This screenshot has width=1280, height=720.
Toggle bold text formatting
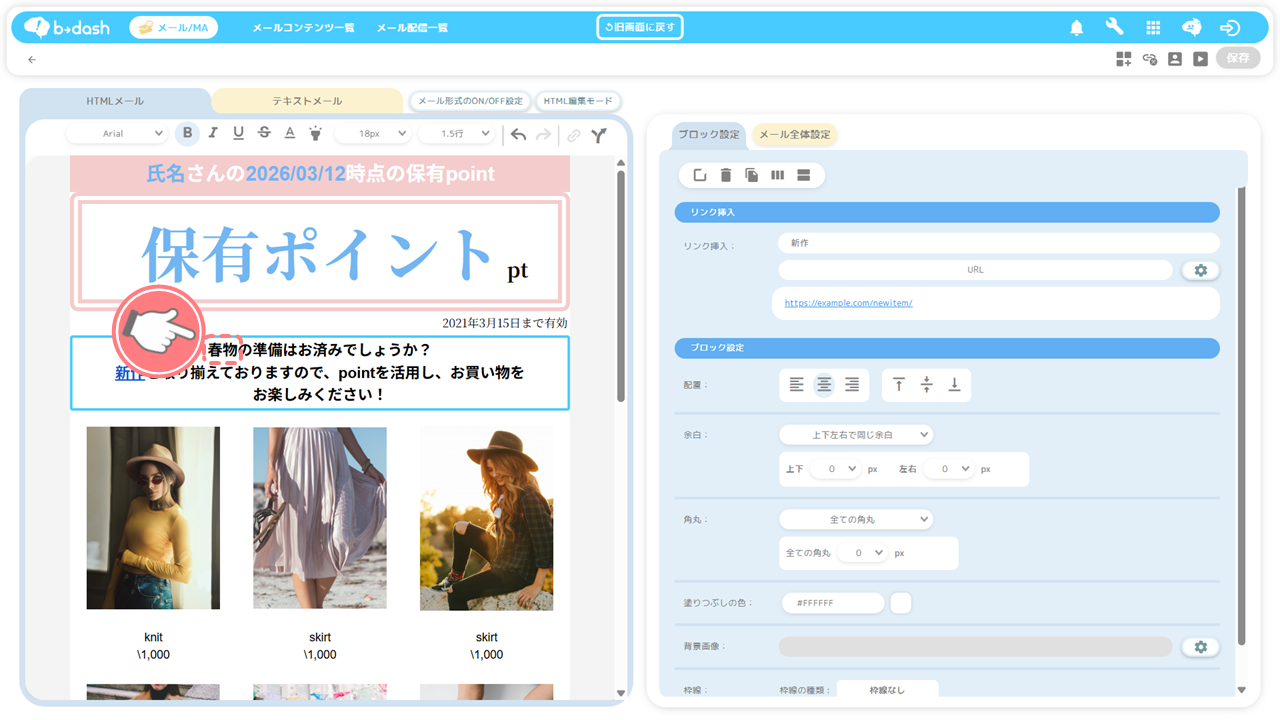coord(187,134)
